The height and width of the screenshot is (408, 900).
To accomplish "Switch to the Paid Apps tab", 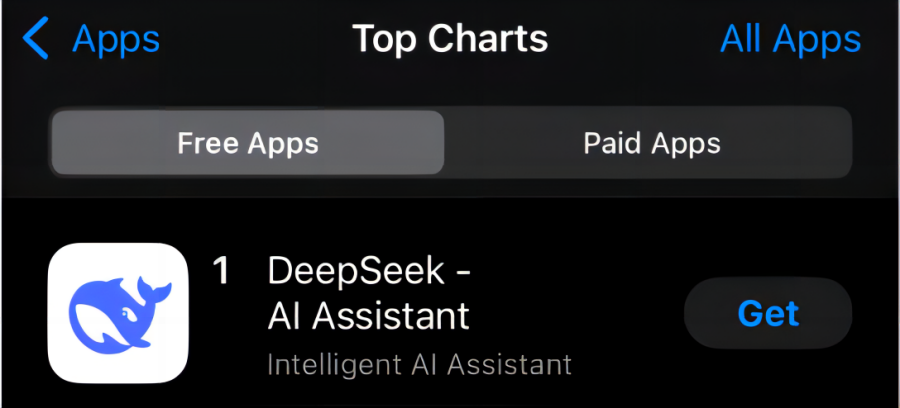I will point(651,143).
